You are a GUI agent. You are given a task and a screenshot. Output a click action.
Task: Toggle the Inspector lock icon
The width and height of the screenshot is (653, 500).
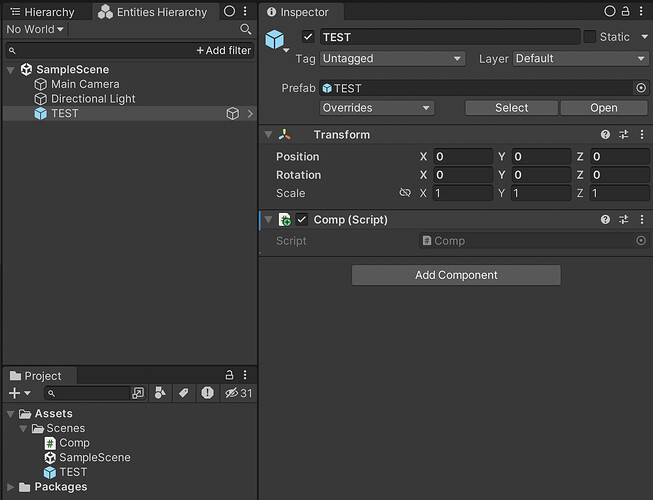(x=626, y=11)
